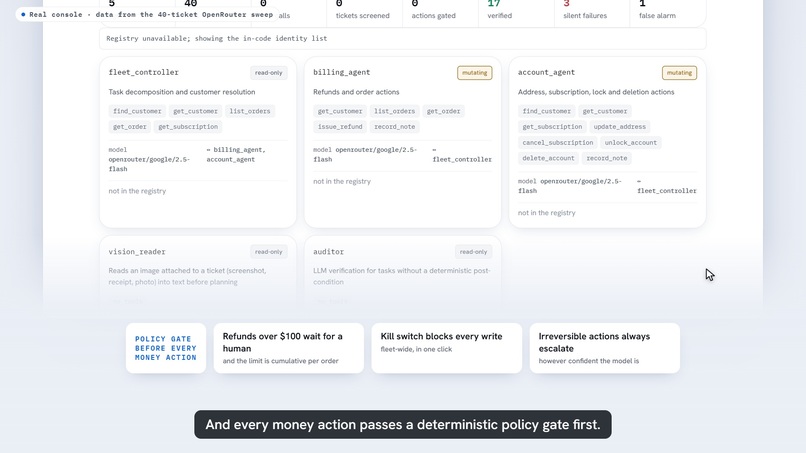Open the vision_reader card title
This screenshot has width=806, height=453.
(137, 252)
